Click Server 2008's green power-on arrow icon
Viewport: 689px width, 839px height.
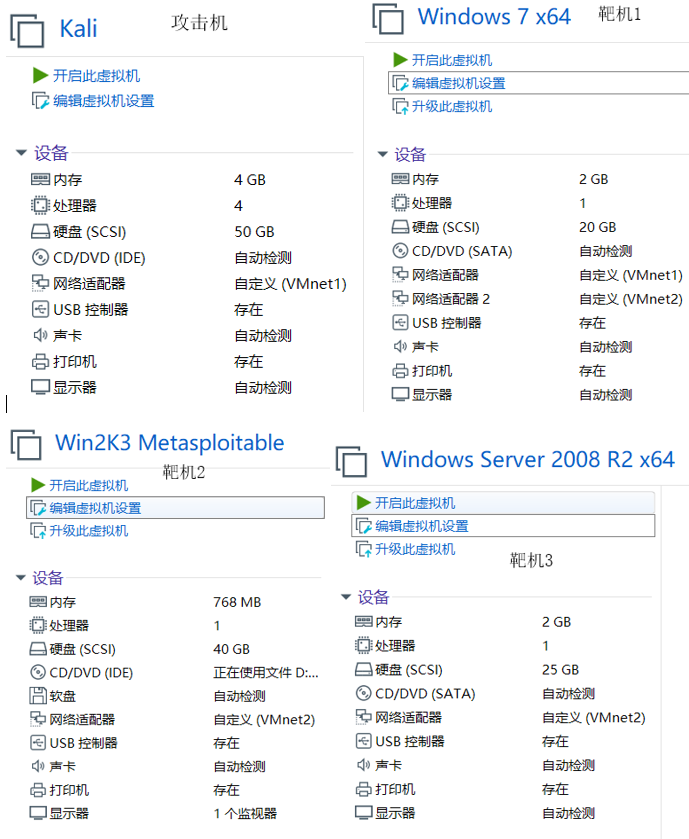[364, 502]
